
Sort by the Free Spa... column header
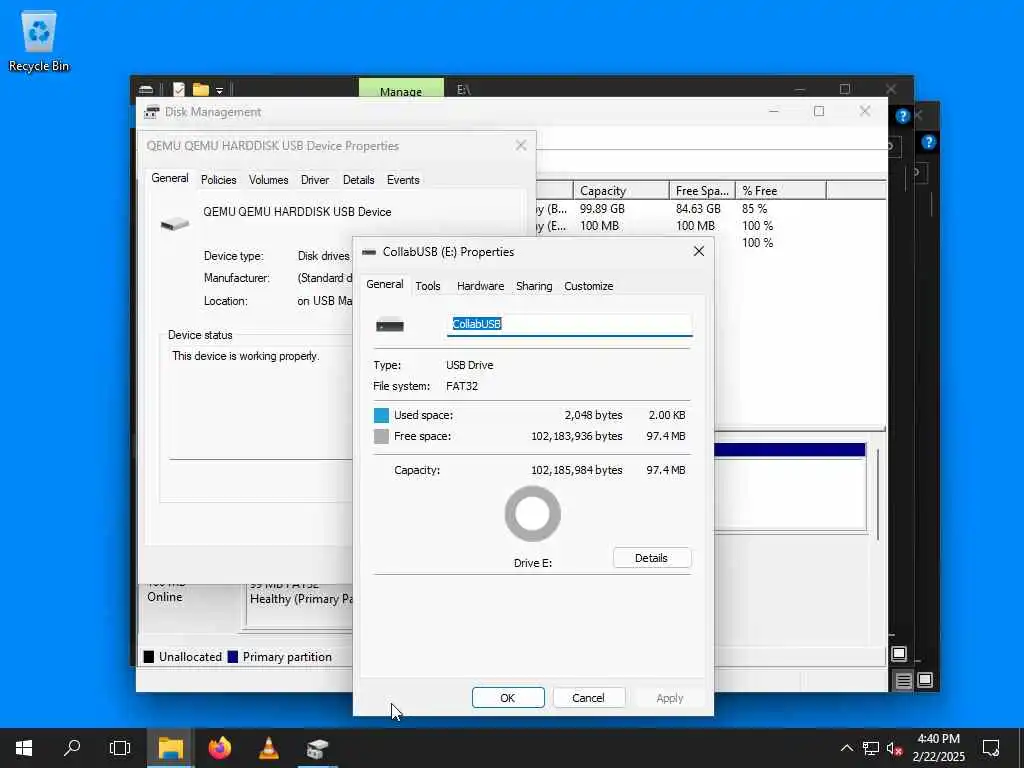pos(702,191)
